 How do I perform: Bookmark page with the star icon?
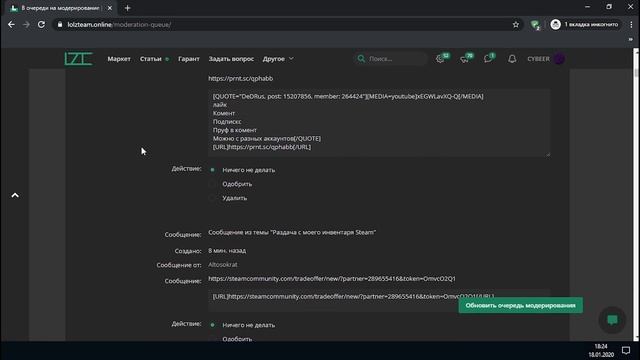[x=516, y=24]
